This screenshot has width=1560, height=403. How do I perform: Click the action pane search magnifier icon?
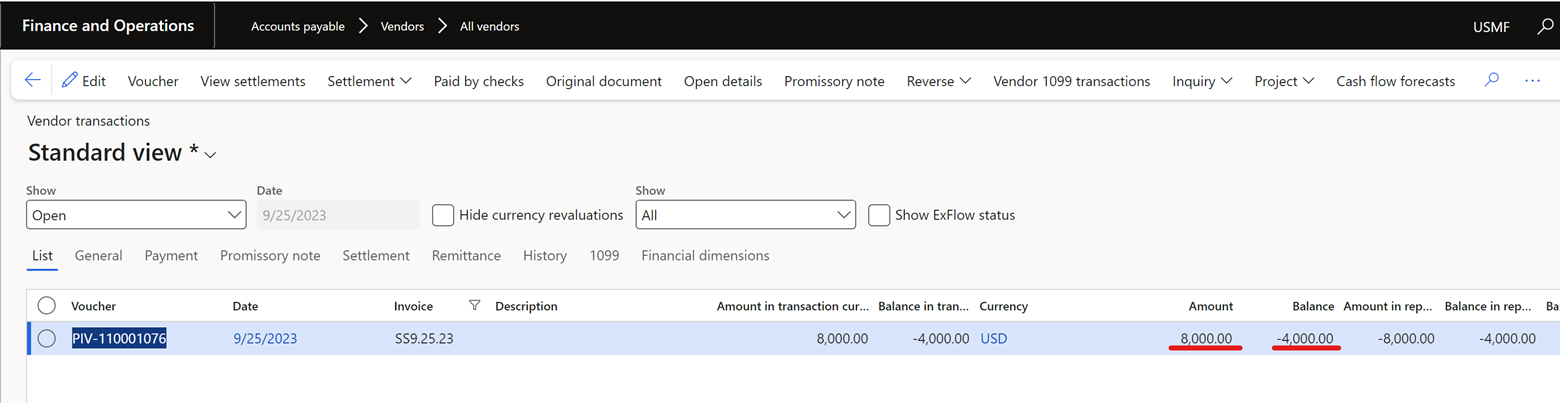(x=1492, y=81)
